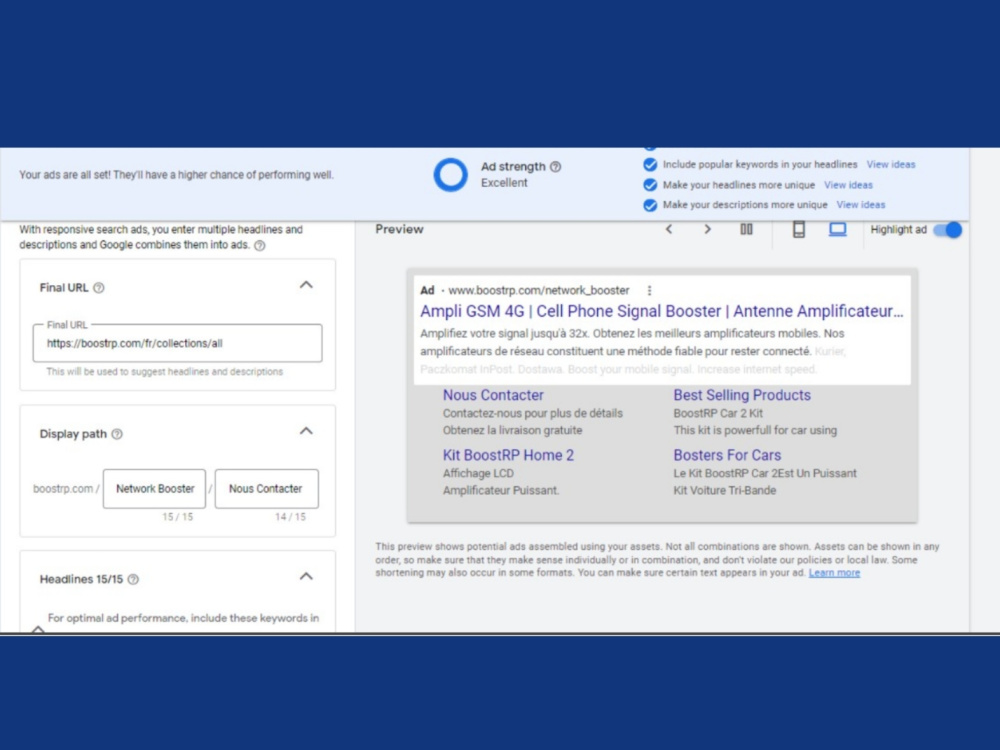The width and height of the screenshot is (1000, 750).
Task: Click the www.boostrp.com/network_booster display URL
Action: tap(538, 290)
